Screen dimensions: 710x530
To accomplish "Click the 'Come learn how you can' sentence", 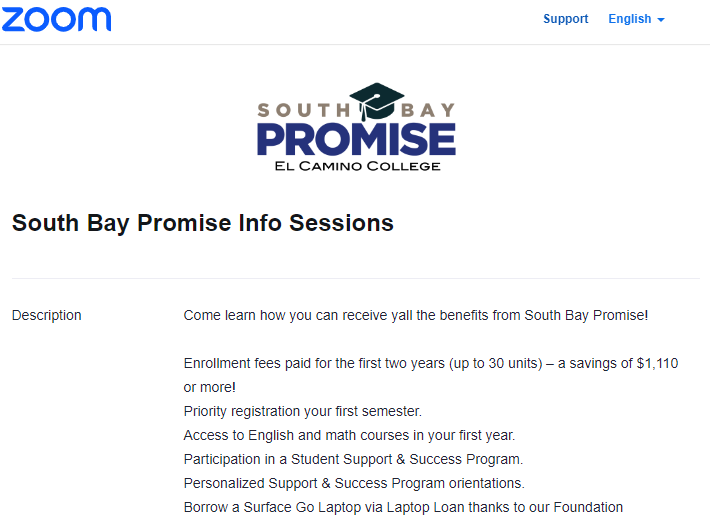I will pyautogui.click(x=416, y=315).
